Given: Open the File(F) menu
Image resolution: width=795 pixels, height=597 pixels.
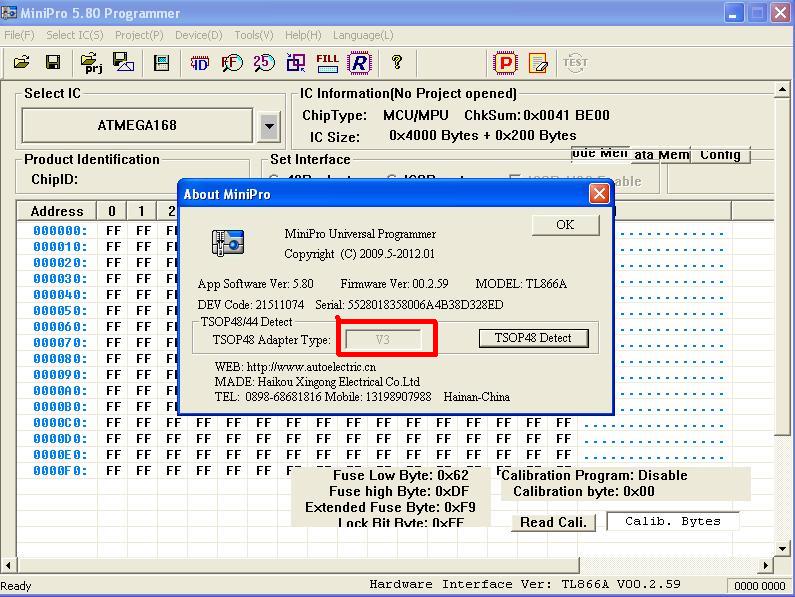Looking at the screenshot, I should click(19, 35).
